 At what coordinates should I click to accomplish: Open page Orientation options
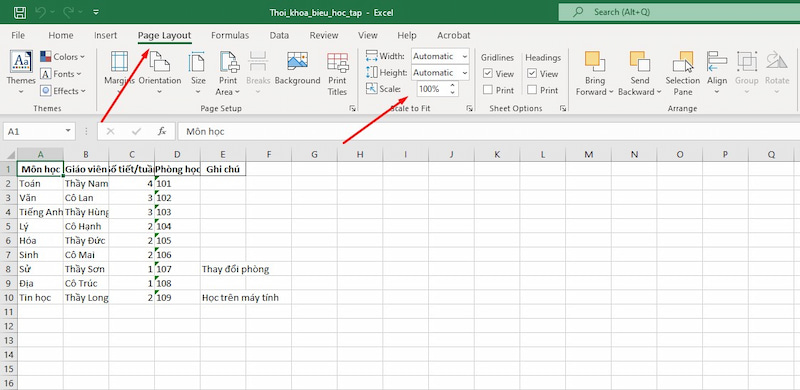tap(160, 72)
